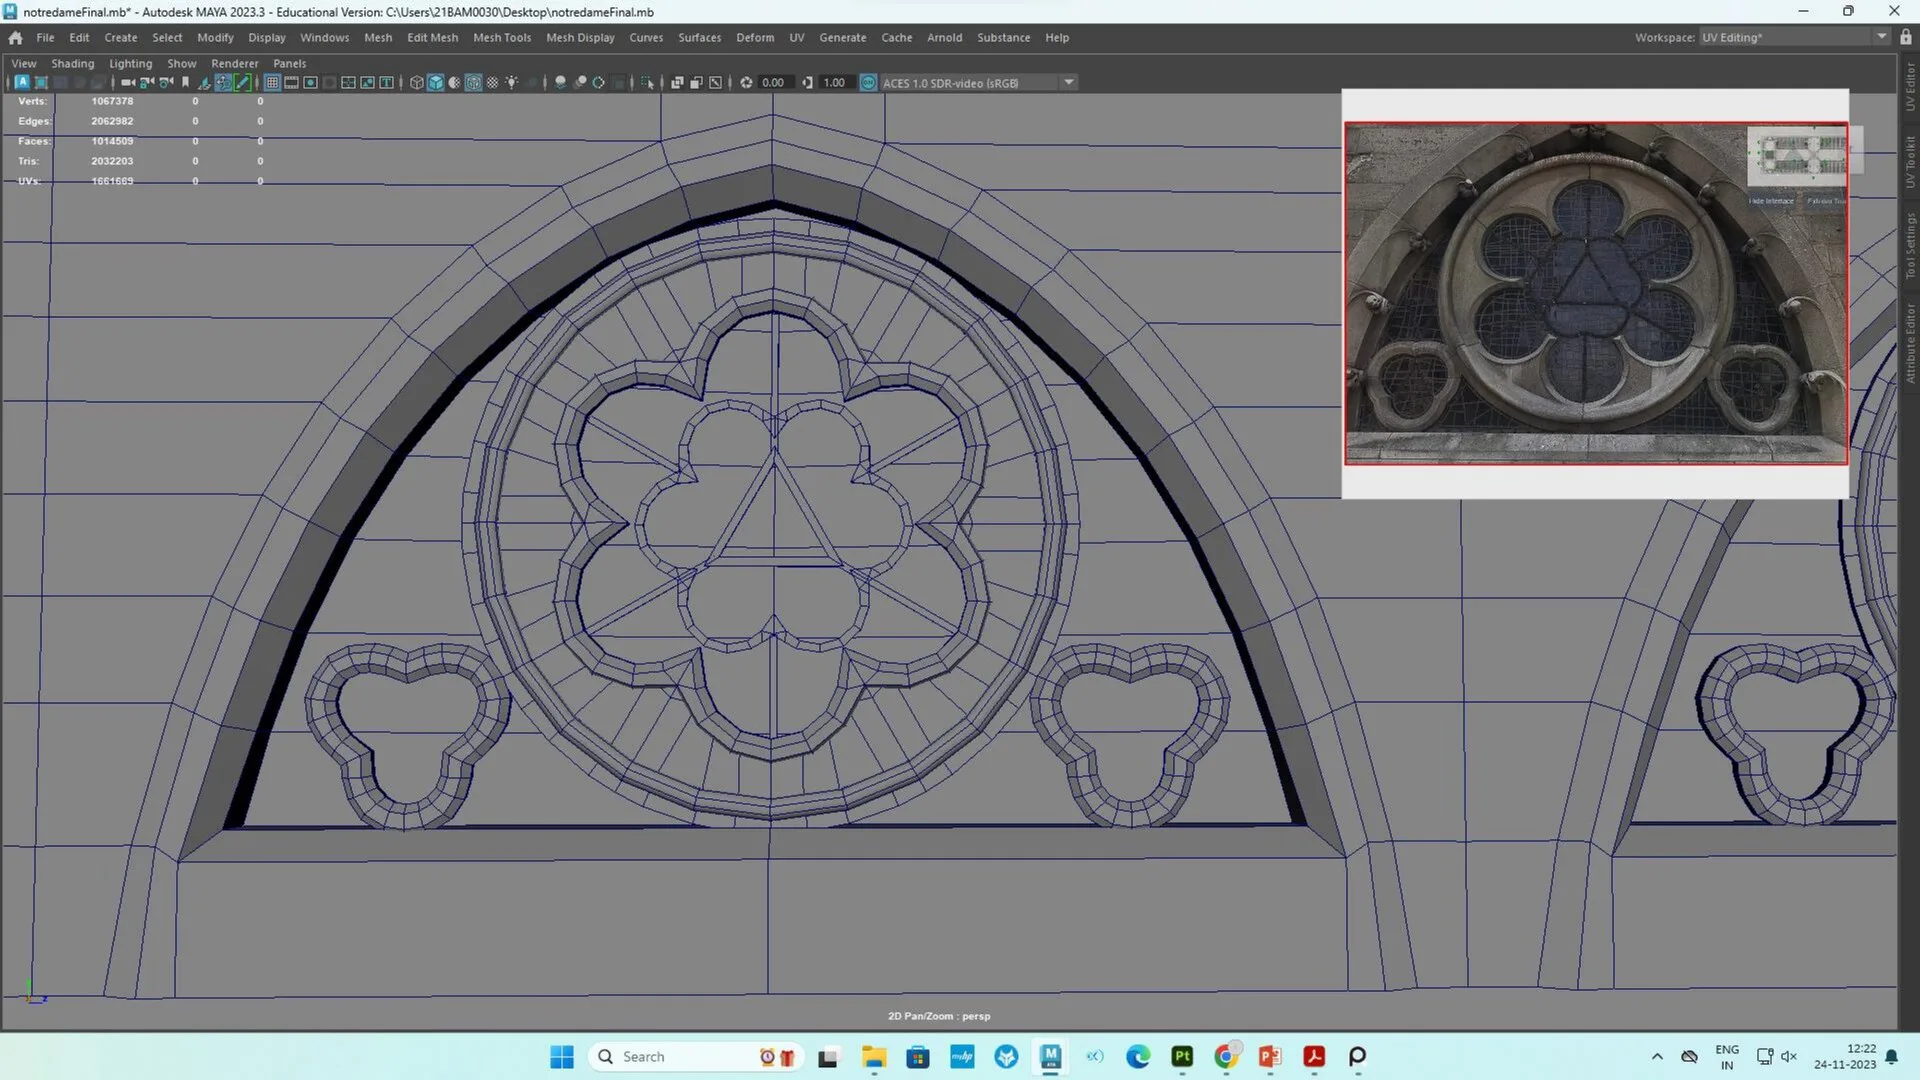This screenshot has width=1920, height=1080.
Task: Toggle use default material shading
Action: point(492,82)
